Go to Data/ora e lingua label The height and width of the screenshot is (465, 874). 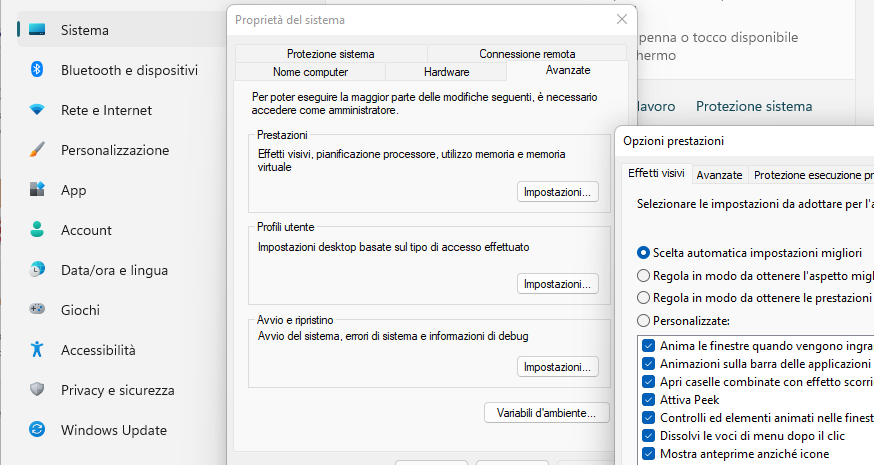114,270
